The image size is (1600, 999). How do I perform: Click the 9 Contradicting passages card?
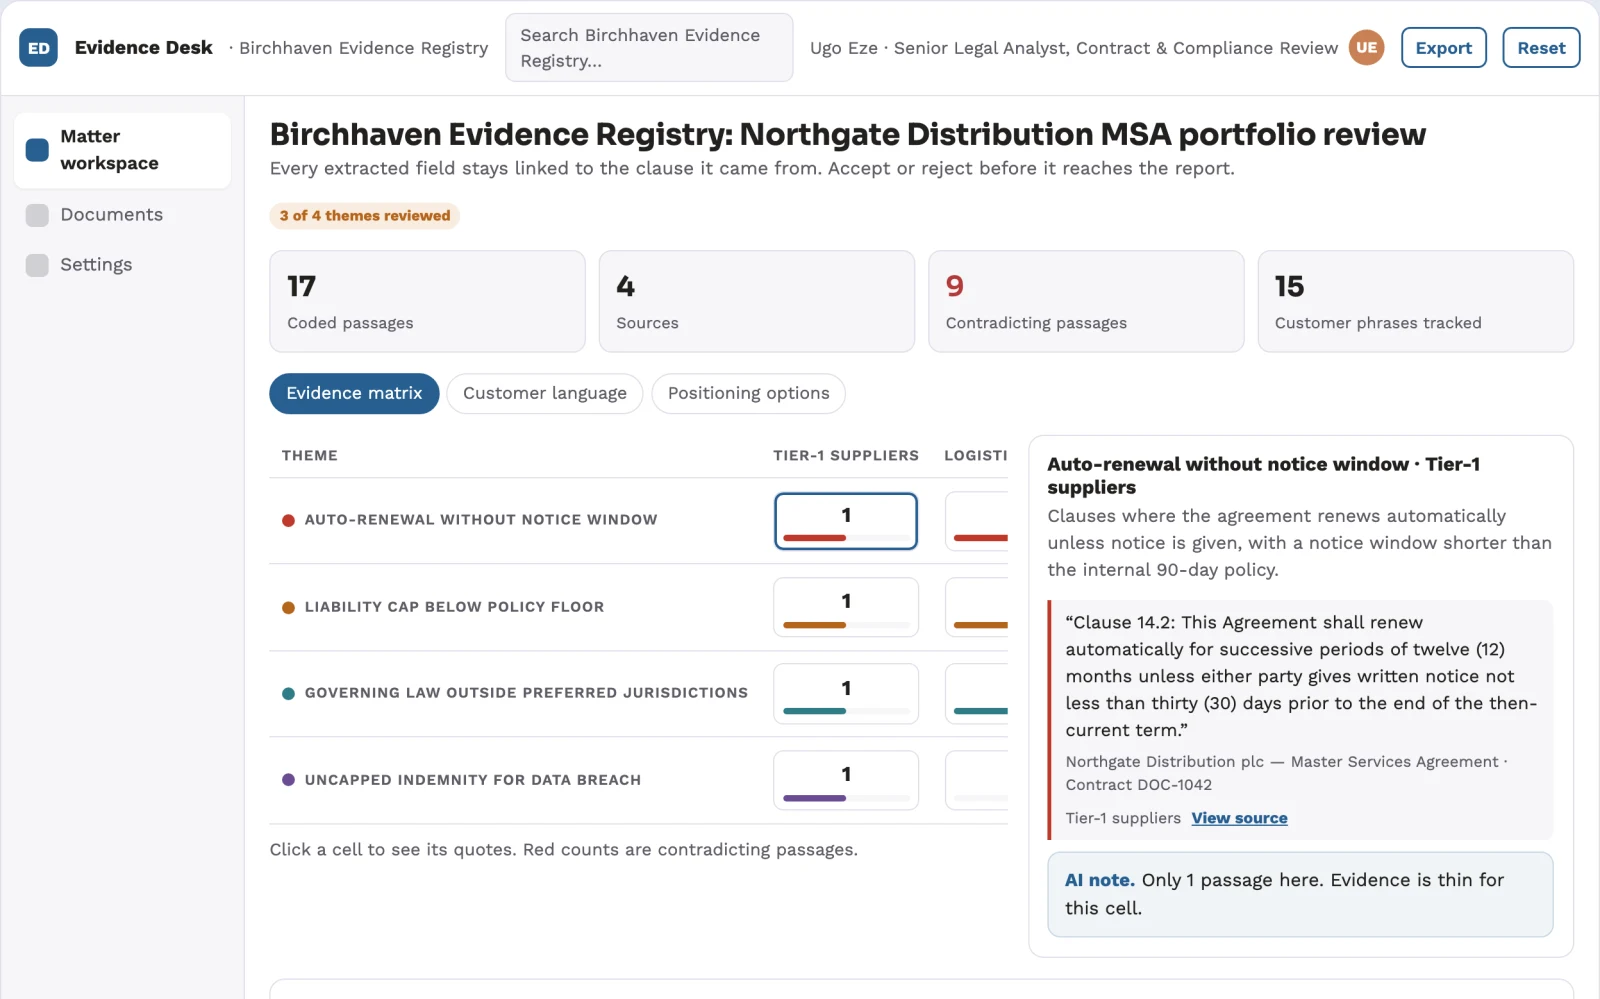(1086, 301)
